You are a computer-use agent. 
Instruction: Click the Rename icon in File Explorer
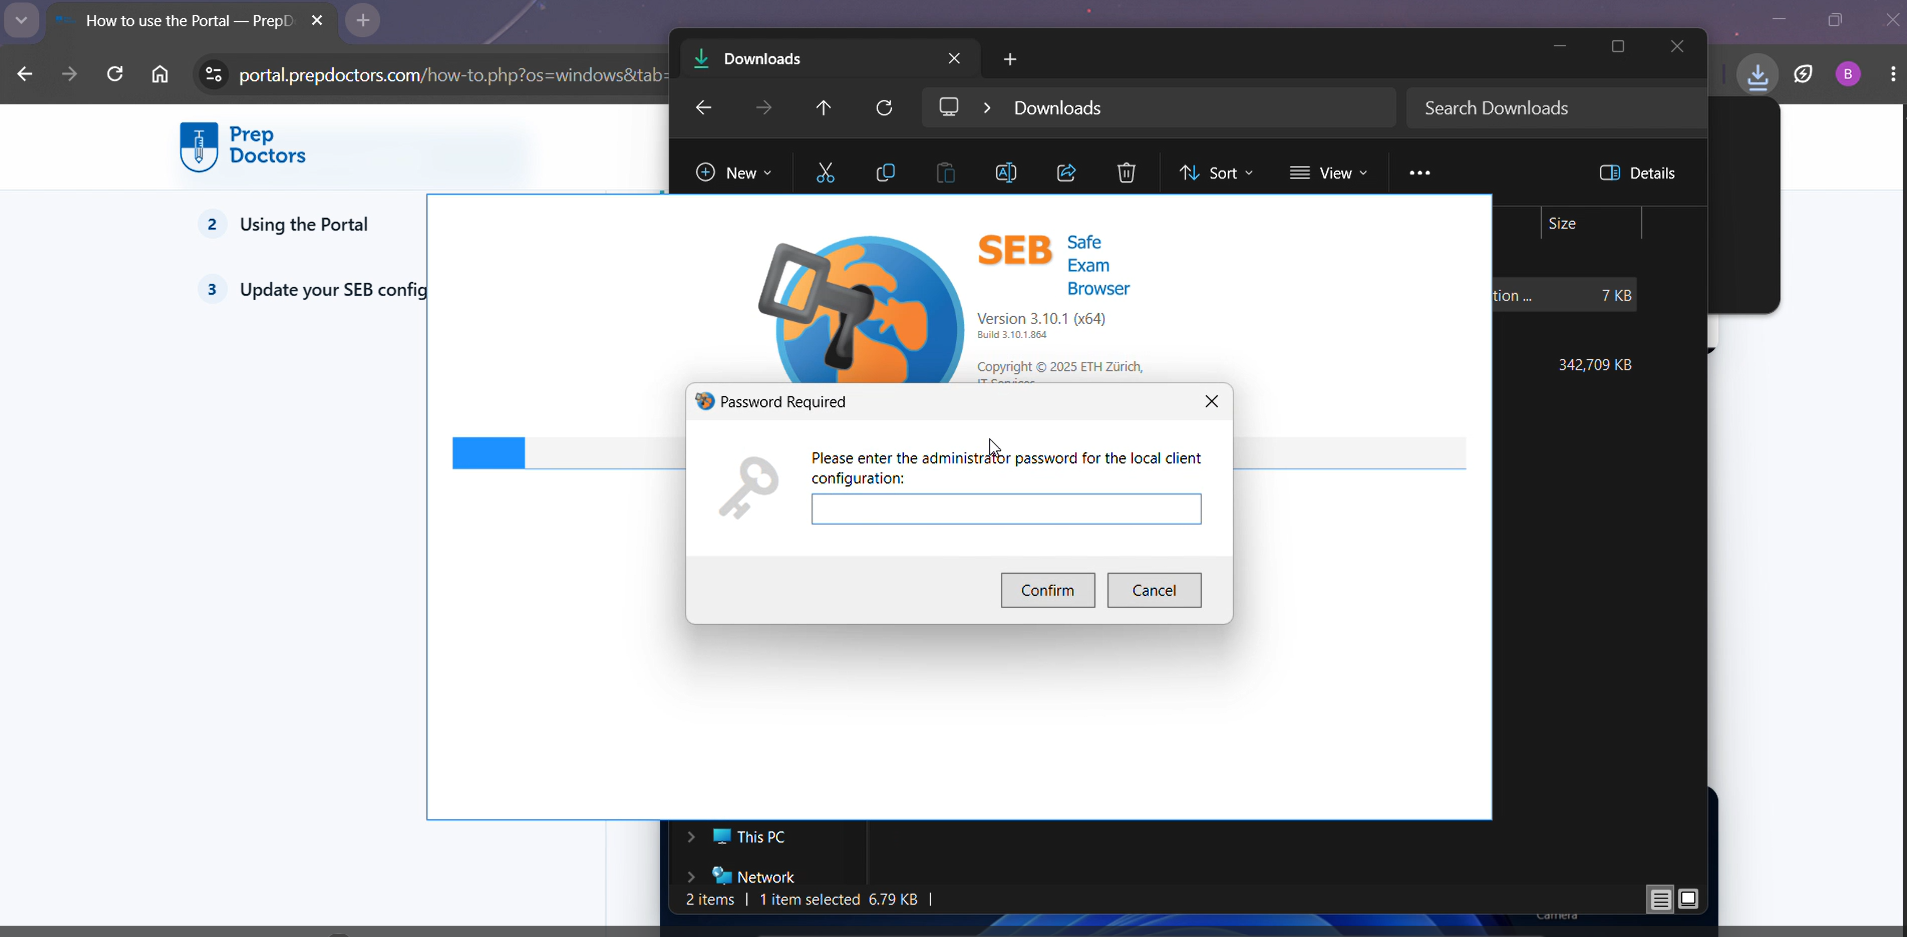tap(1006, 173)
